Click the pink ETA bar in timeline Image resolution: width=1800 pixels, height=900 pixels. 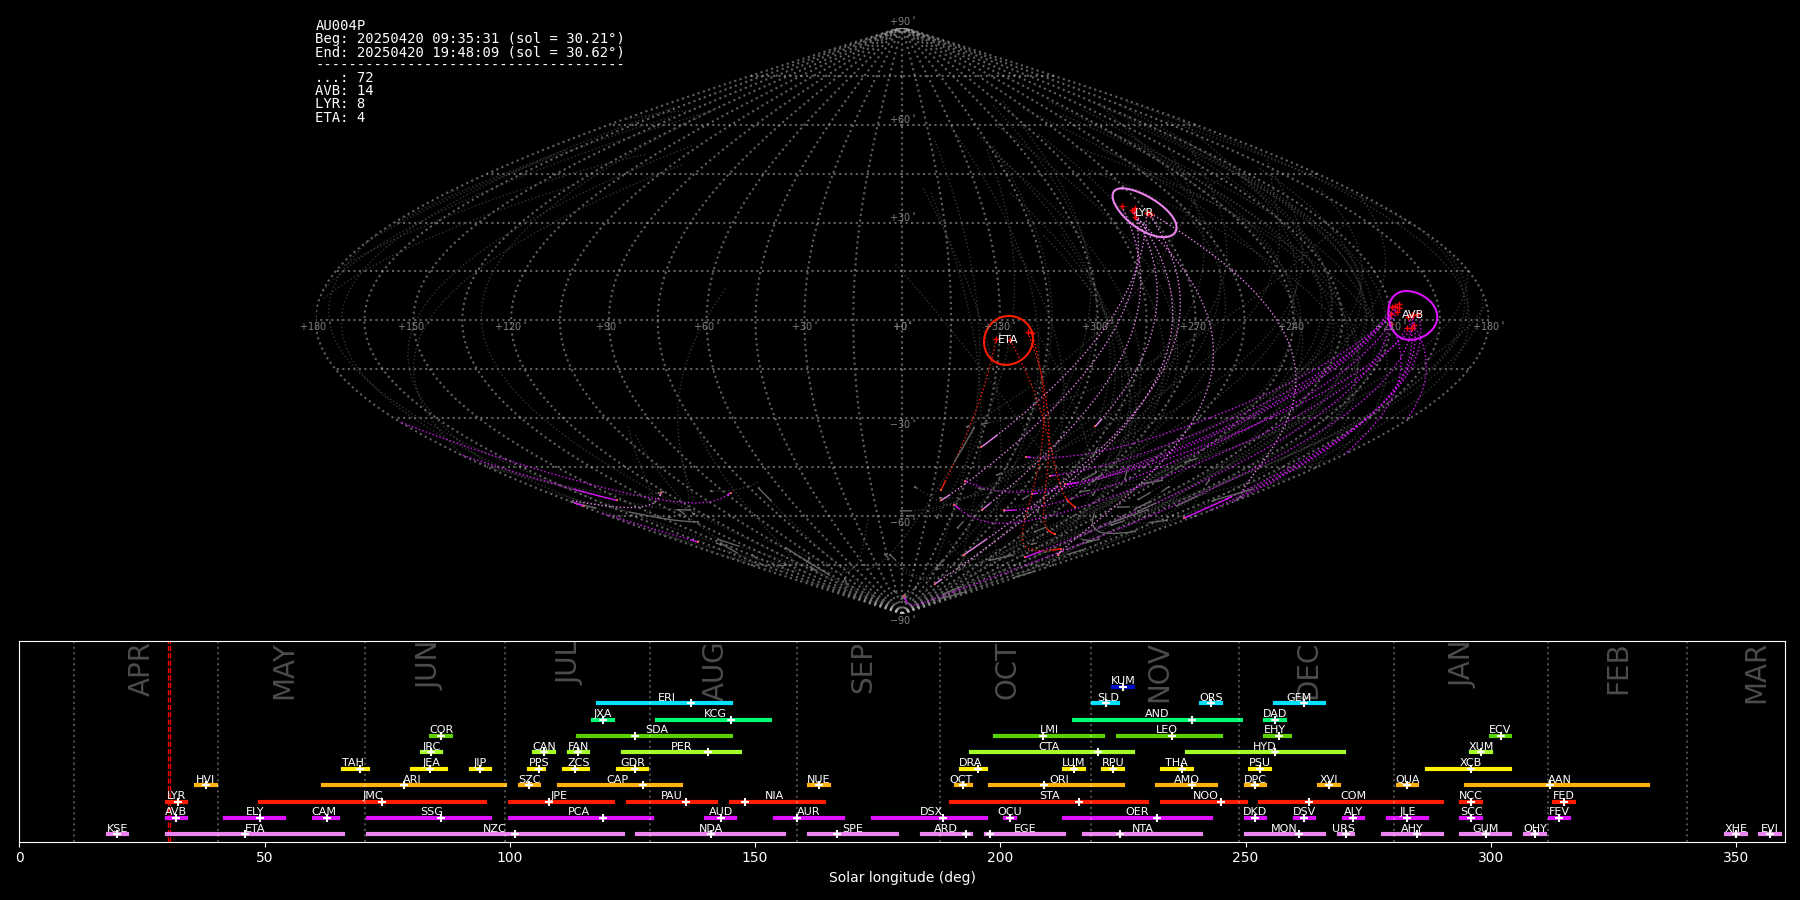click(254, 834)
